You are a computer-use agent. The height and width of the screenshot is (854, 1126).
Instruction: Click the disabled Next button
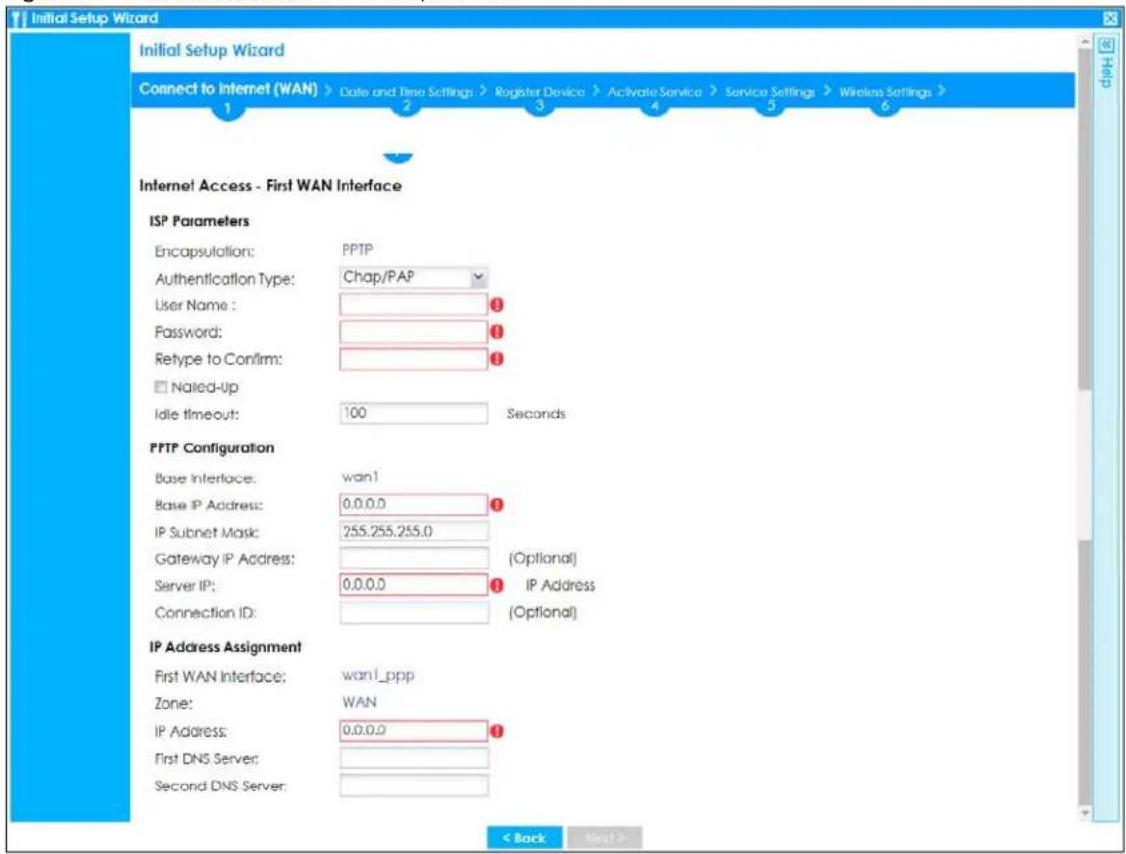pos(604,837)
